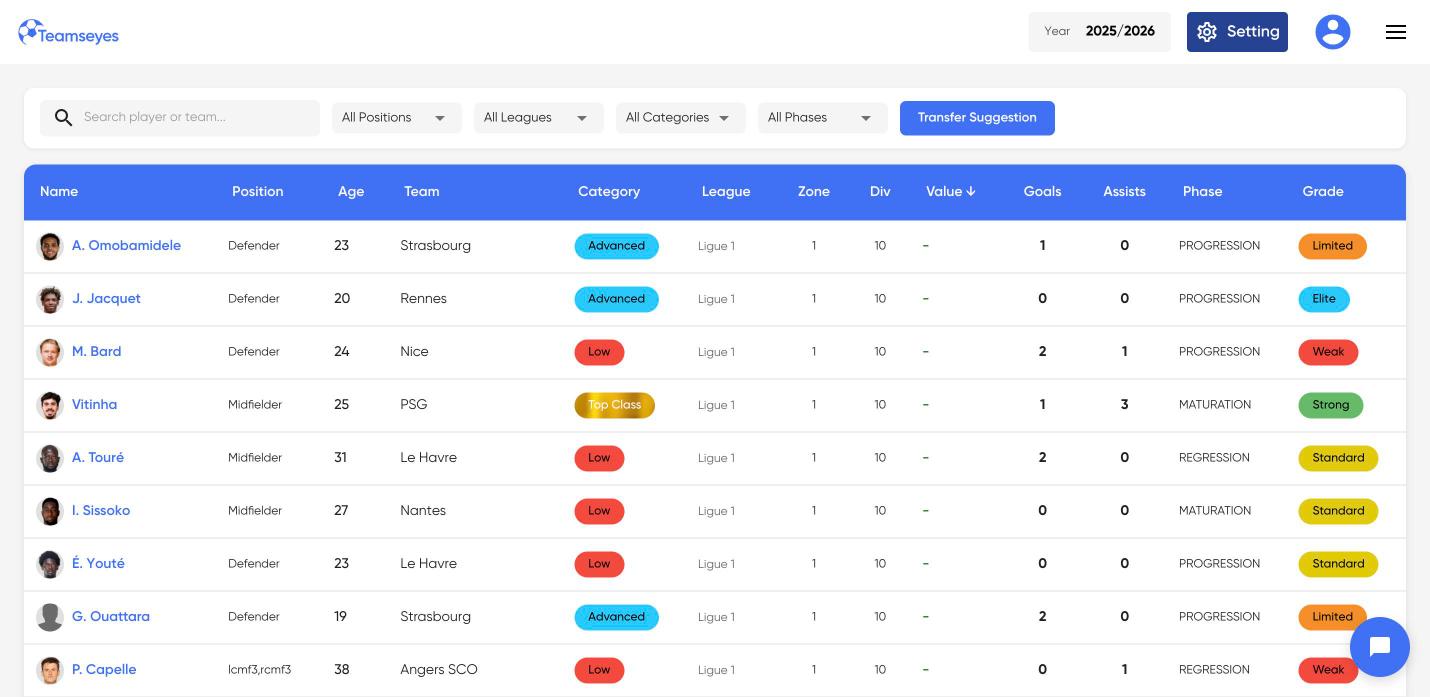Sort by the League column header
Viewport: 1430px width, 697px height.
726,192
